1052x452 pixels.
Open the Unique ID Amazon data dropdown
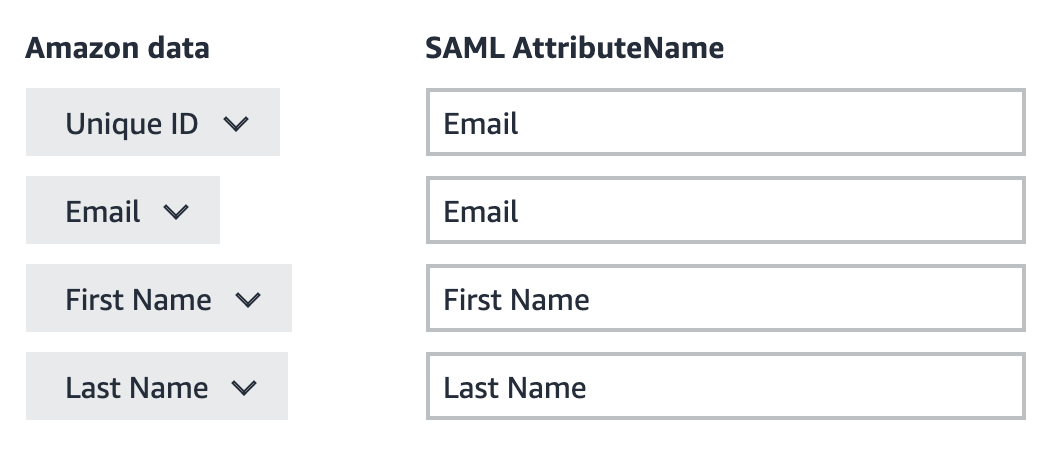[x=153, y=122]
